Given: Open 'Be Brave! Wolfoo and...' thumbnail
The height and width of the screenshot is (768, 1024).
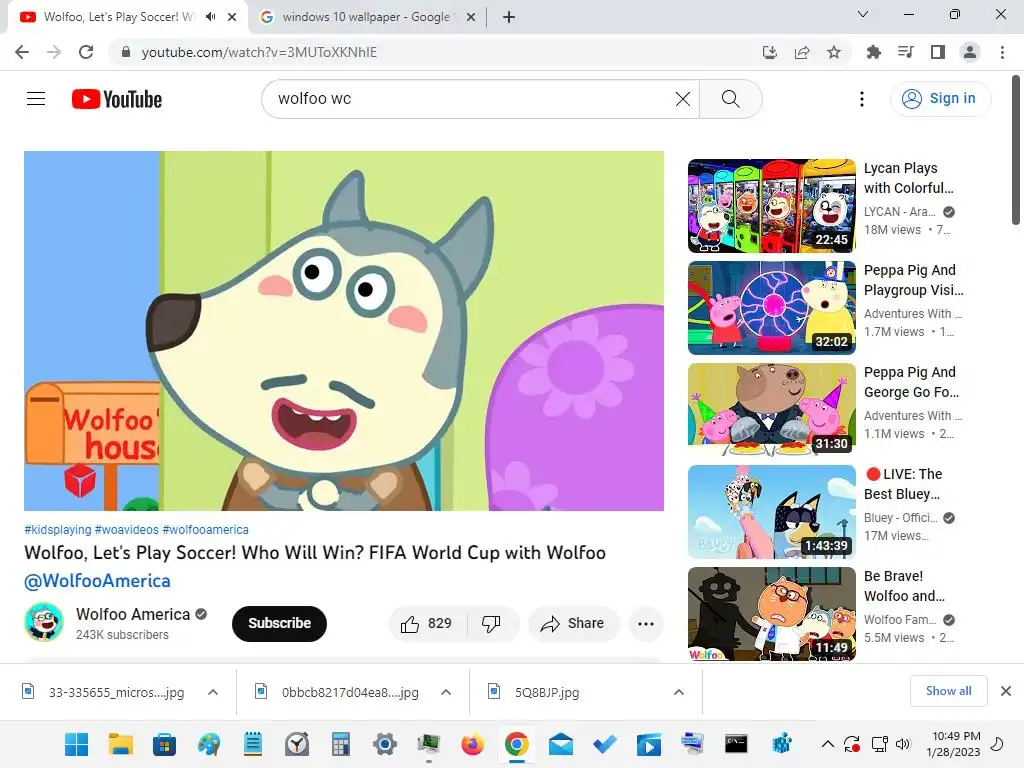Looking at the screenshot, I should coord(771,613).
